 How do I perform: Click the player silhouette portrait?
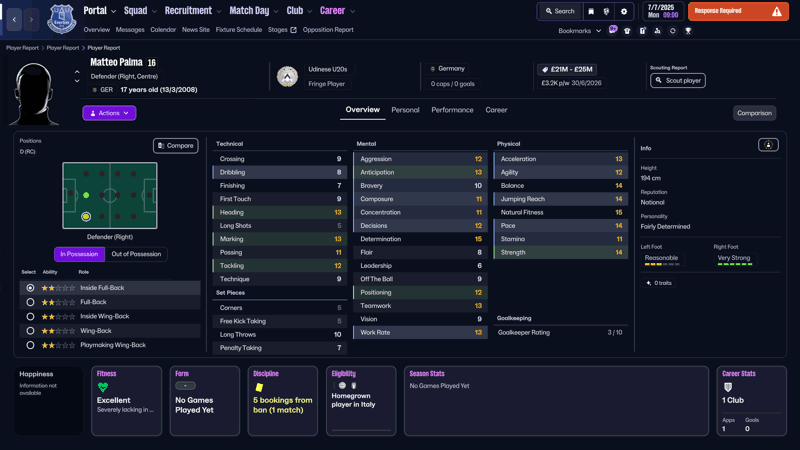tap(34, 93)
